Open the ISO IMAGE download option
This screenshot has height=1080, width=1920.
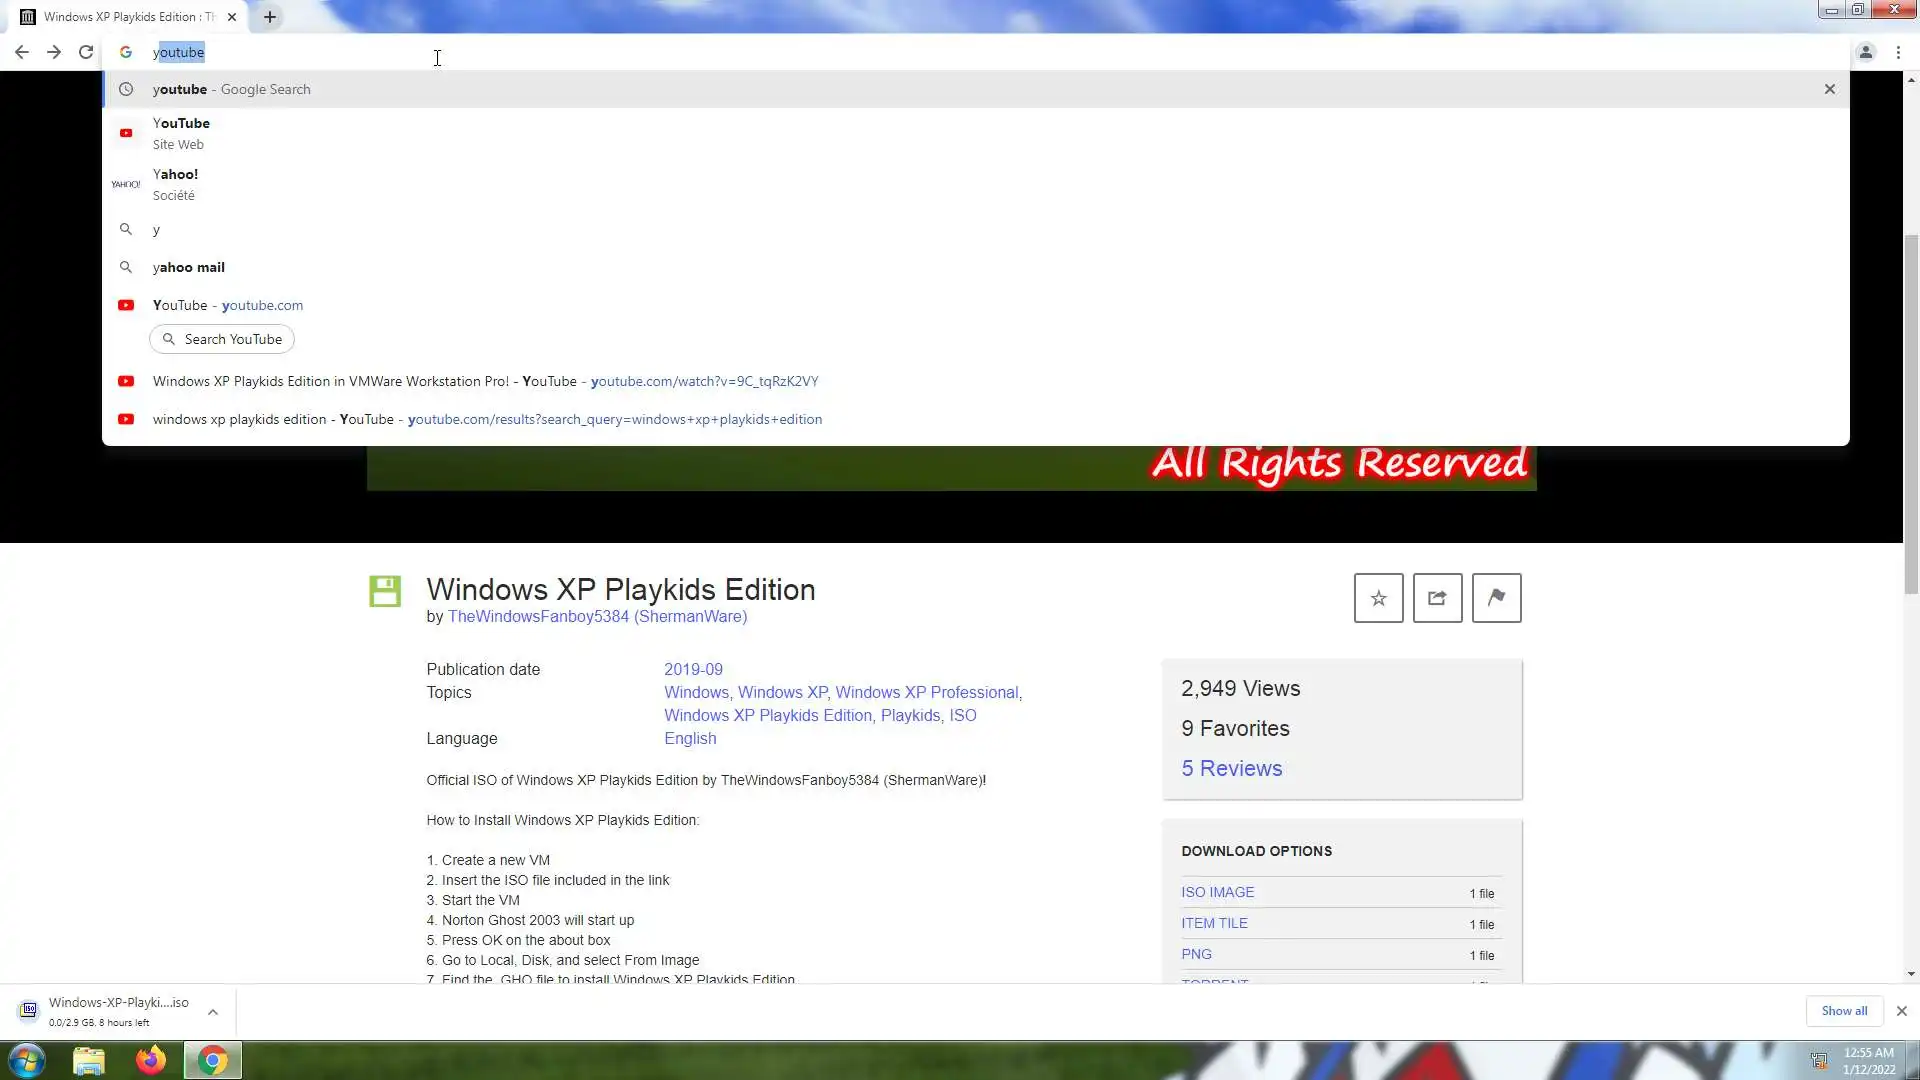[x=1217, y=892]
